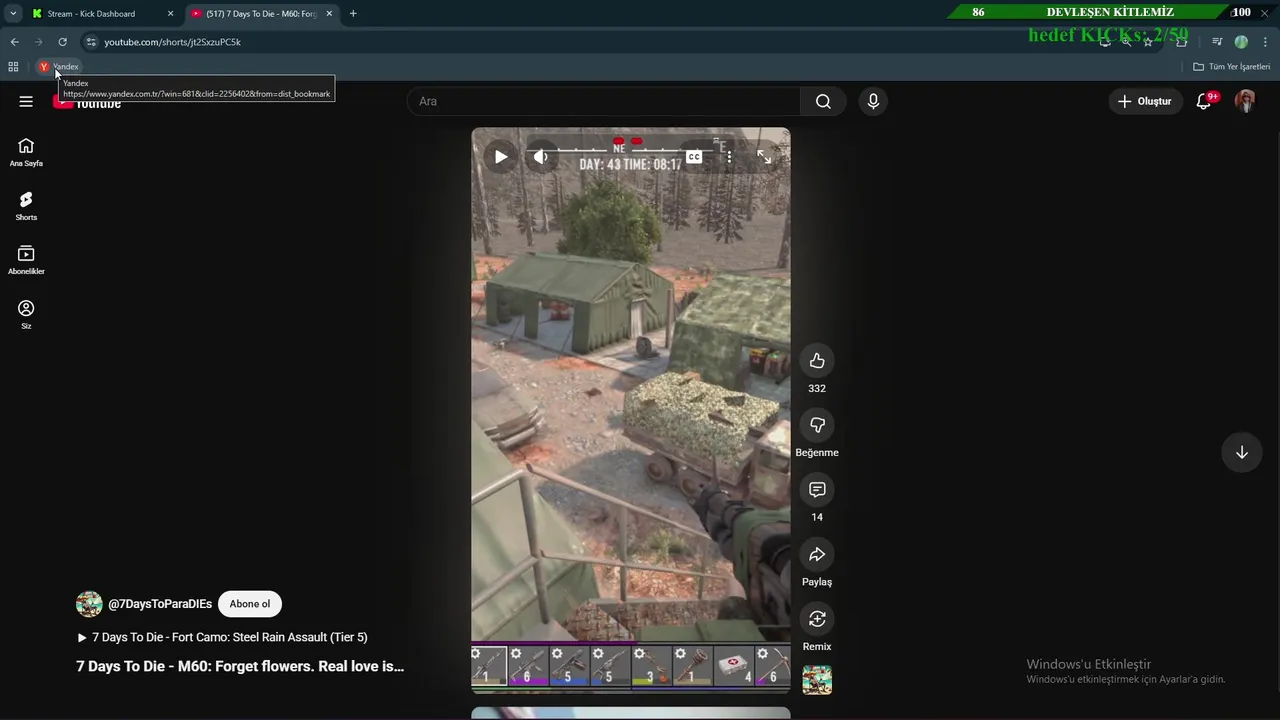Open Abonelikler subscriptions in the sidebar
Screen dimensions: 1280x720
[26, 260]
